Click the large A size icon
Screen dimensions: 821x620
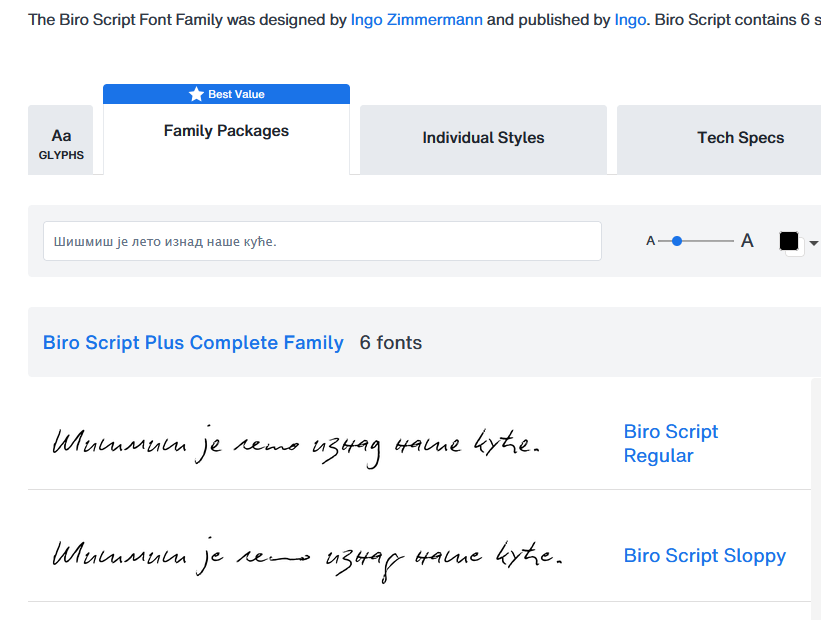(747, 241)
